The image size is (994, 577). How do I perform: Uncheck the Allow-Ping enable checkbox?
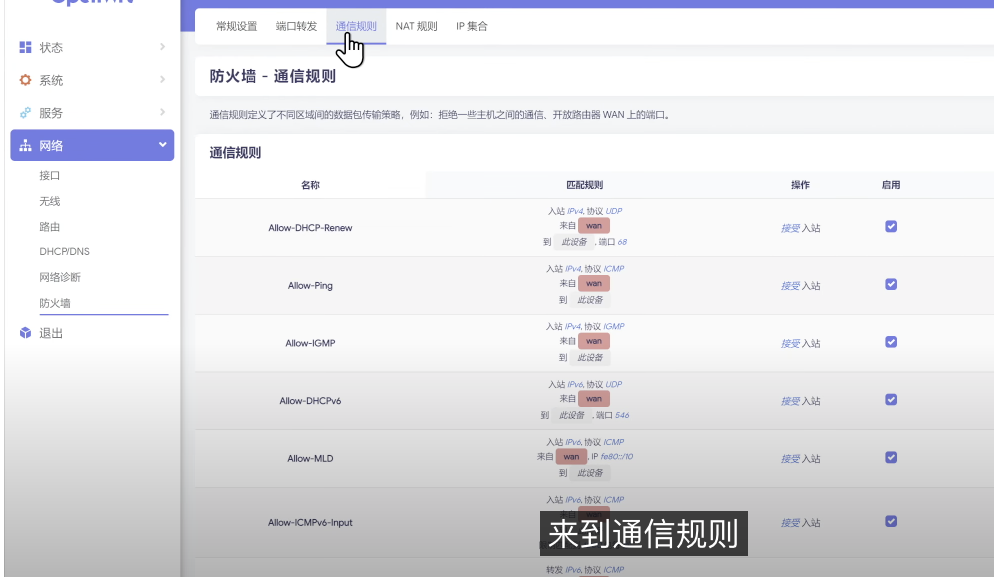[x=891, y=284]
